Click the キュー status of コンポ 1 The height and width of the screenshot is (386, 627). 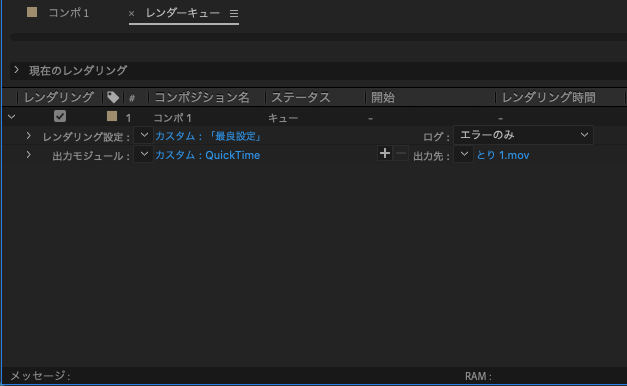283,118
